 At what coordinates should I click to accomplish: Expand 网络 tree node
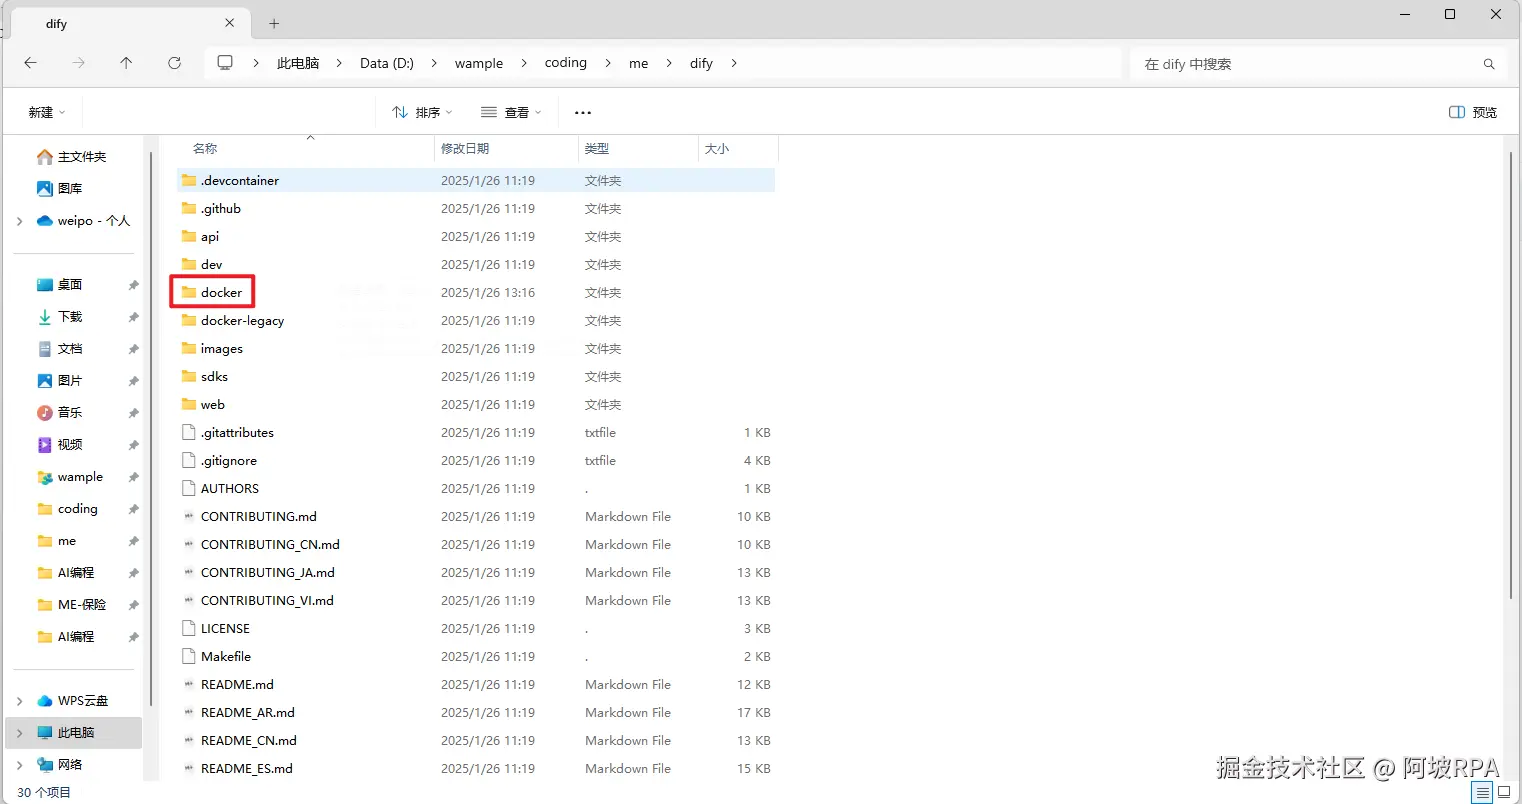[19, 765]
